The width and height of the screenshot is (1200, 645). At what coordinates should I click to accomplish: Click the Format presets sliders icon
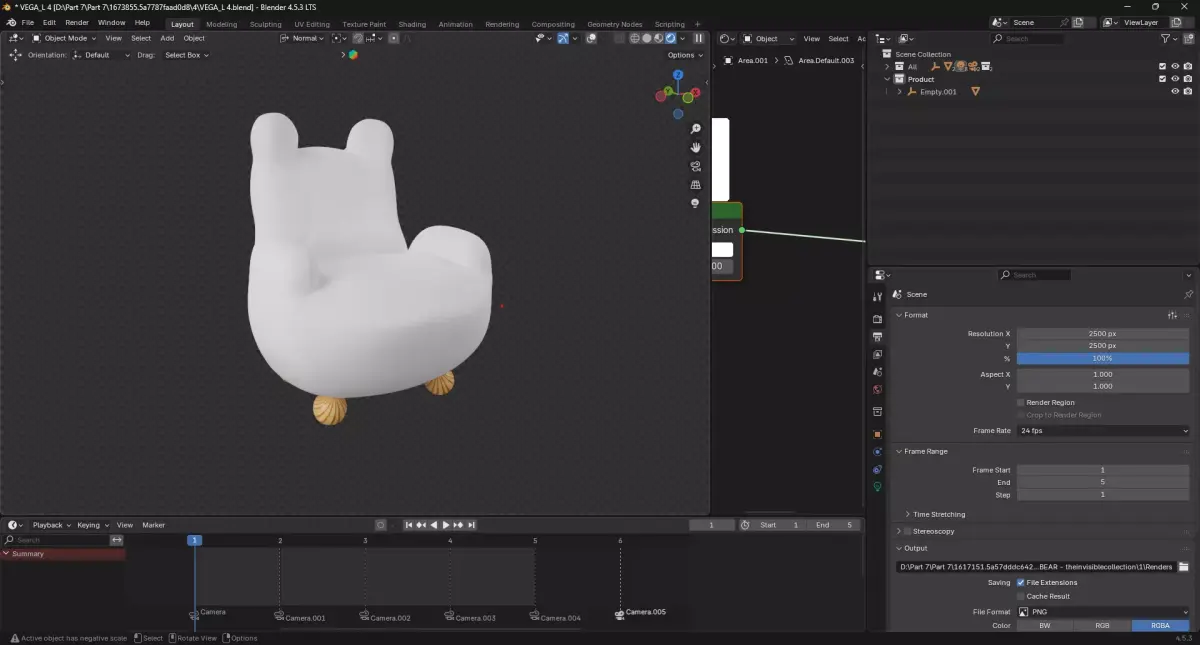pos(1172,315)
